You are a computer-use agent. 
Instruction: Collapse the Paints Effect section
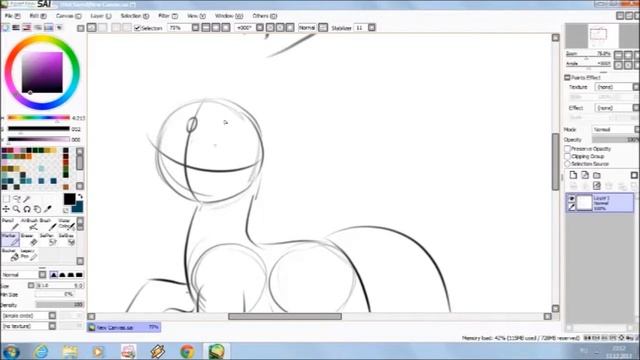point(567,78)
